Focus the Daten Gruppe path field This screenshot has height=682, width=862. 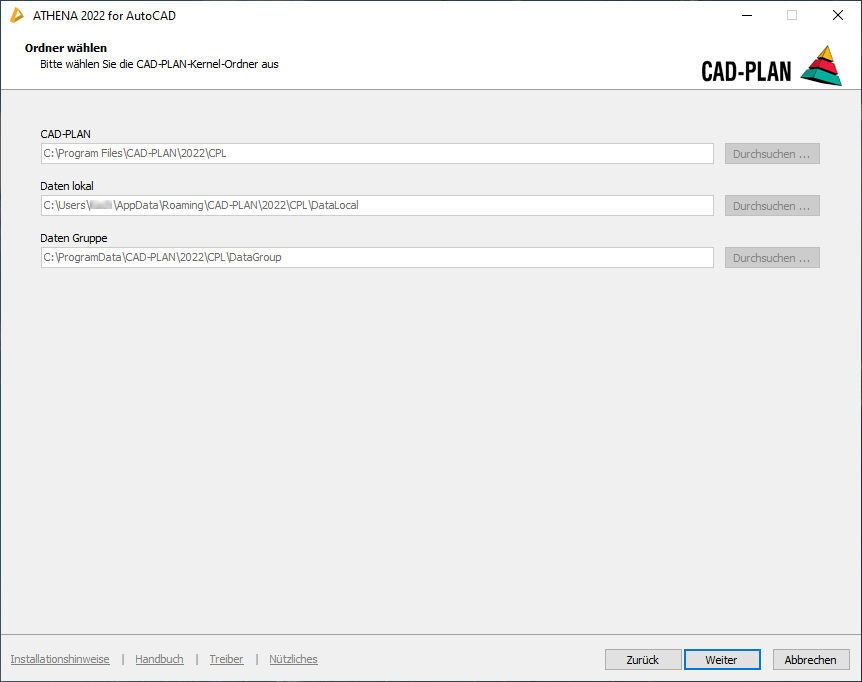pyautogui.click(x=377, y=258)
